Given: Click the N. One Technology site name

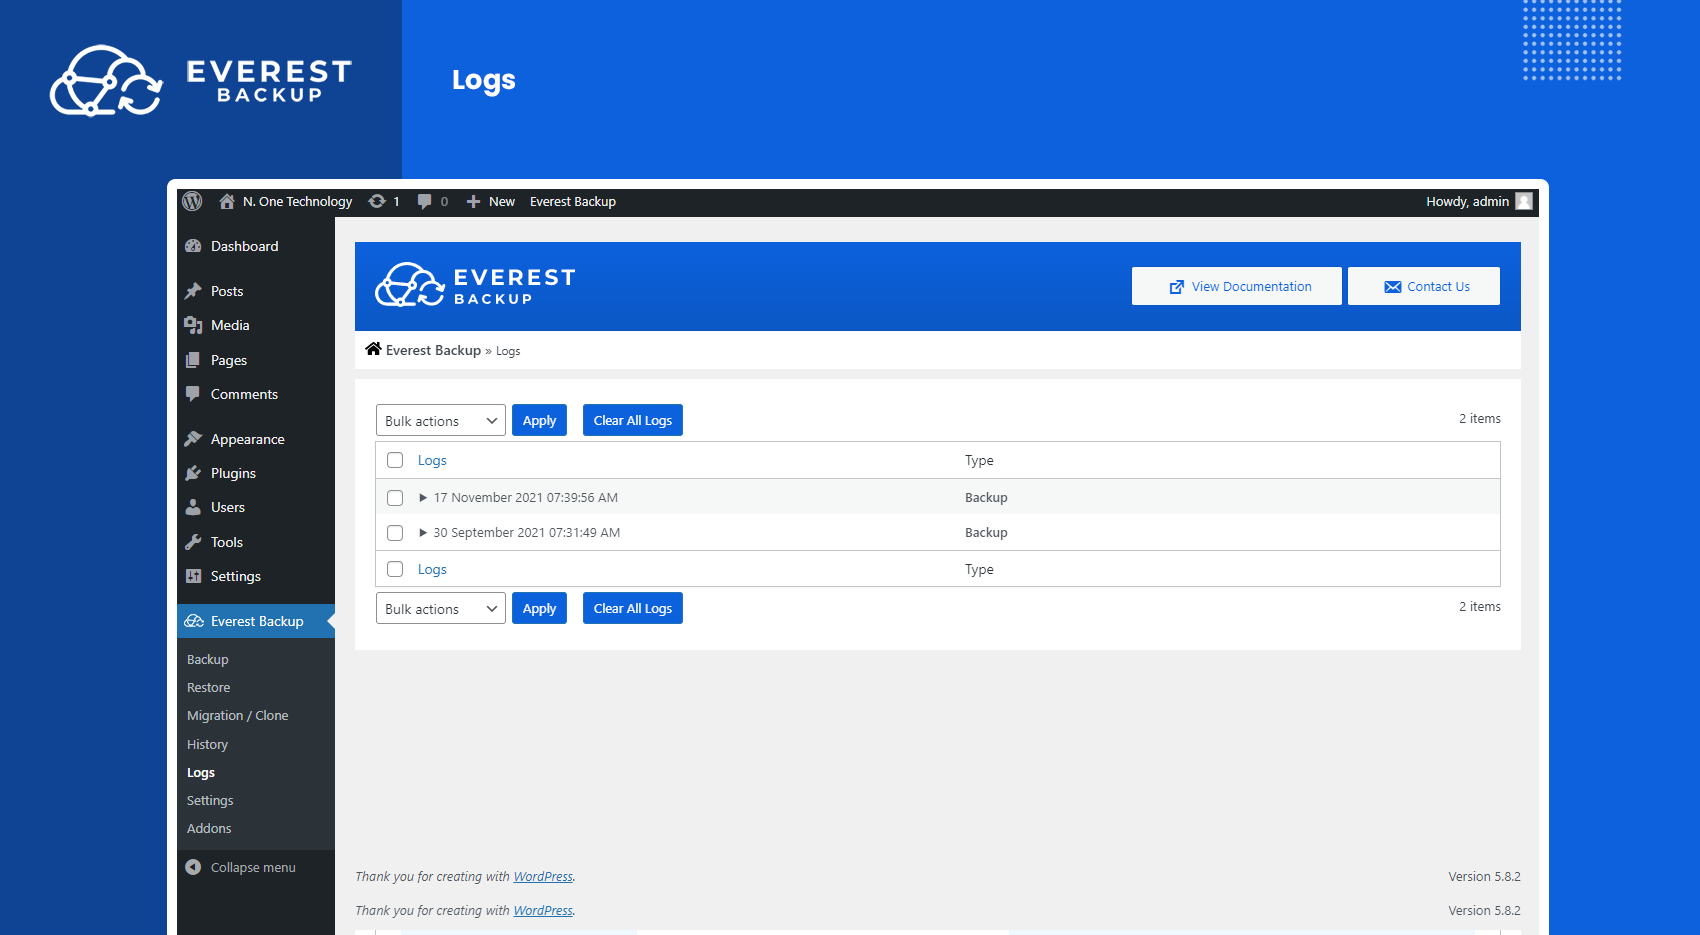Looking at the screenshot, I should [298, 201].
